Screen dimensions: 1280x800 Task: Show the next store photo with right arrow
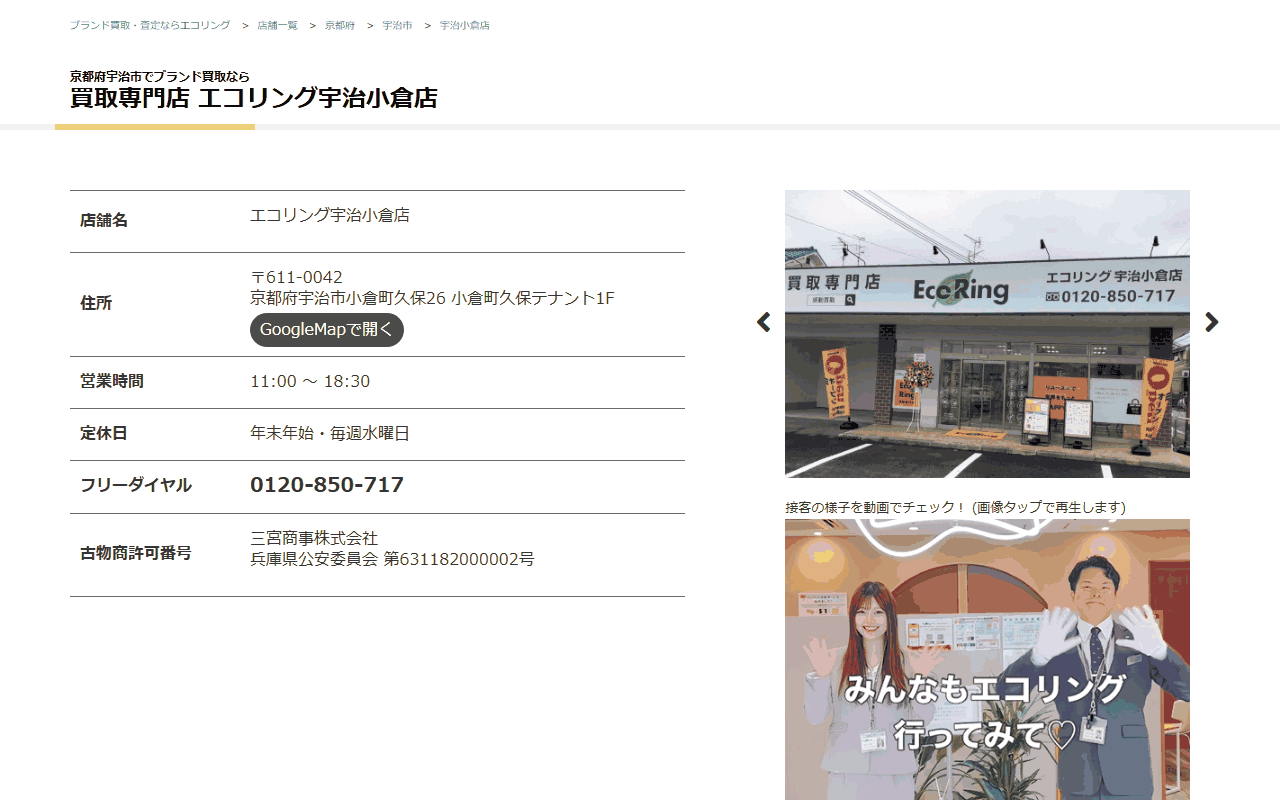click(1211, 322)
